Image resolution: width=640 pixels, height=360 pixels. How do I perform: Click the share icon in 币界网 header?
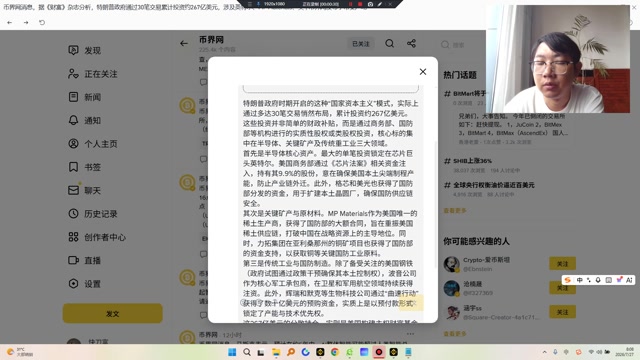tap(411, 43)
